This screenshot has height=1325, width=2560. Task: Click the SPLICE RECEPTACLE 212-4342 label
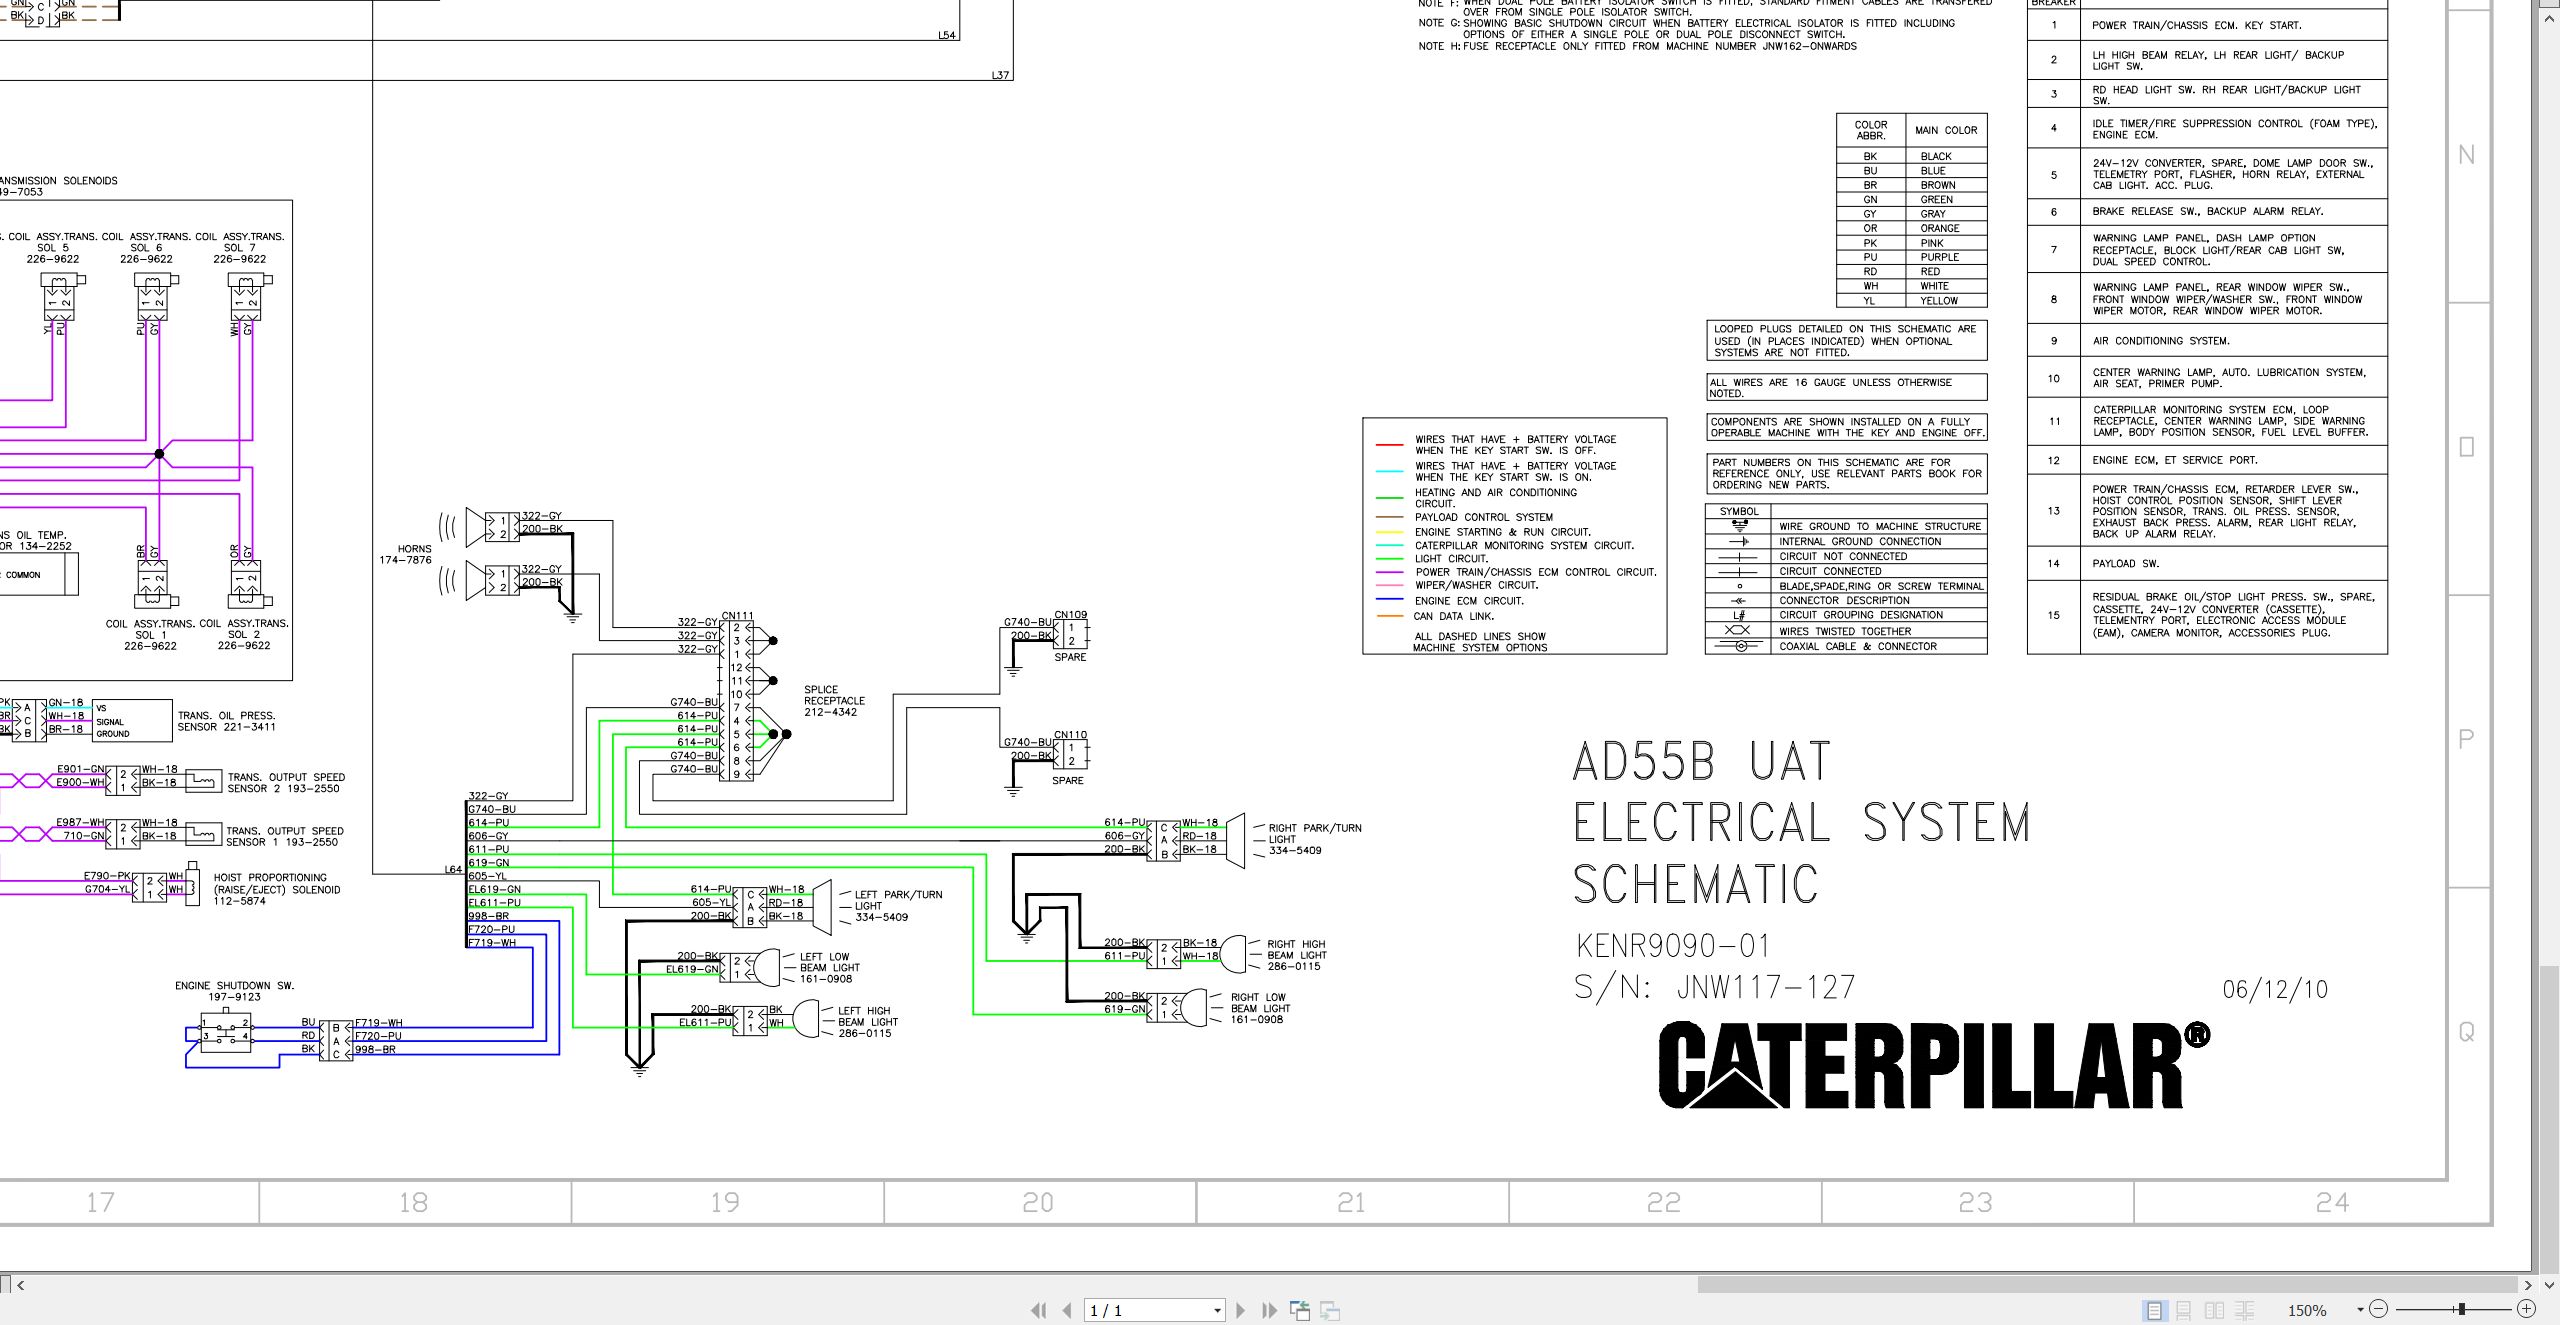[x=834, y=701]
